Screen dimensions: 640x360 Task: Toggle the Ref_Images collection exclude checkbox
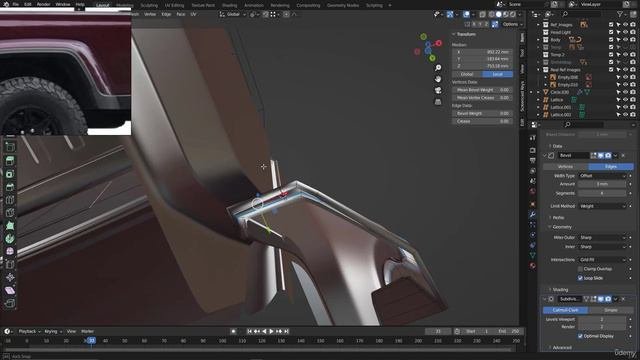click(611, 25)
